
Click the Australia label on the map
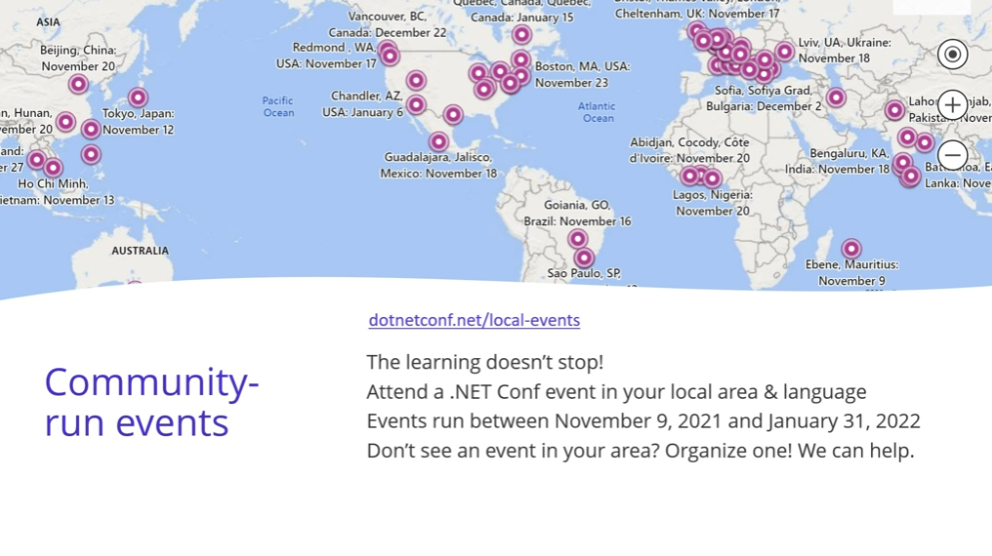140,250
